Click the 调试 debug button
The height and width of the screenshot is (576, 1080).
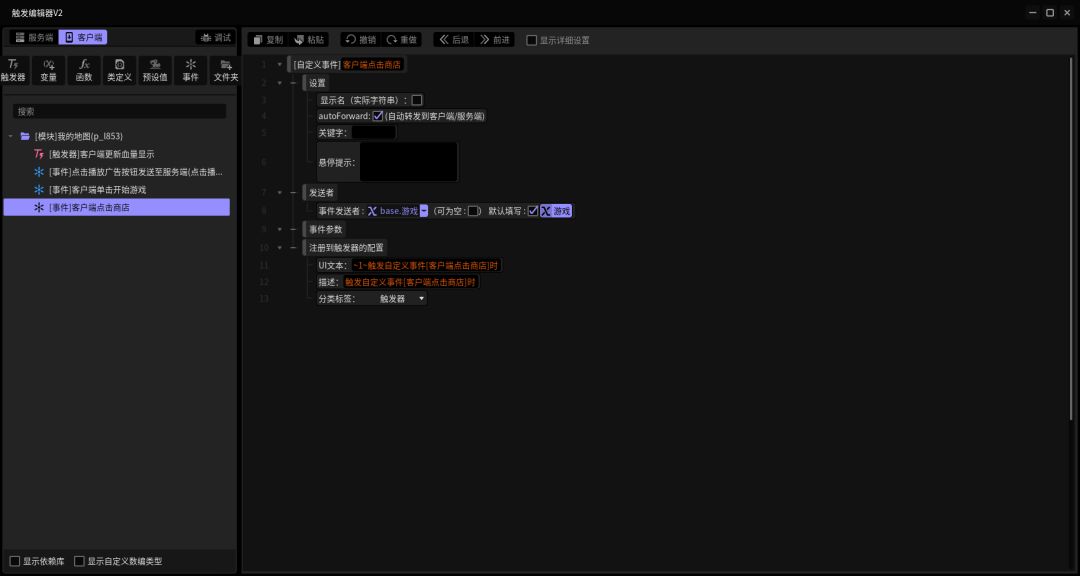pyautogui.click(x=216, y=37)
